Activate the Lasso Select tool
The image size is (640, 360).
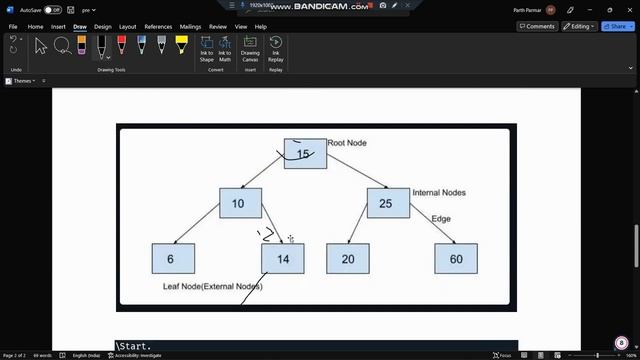point(62,46)
